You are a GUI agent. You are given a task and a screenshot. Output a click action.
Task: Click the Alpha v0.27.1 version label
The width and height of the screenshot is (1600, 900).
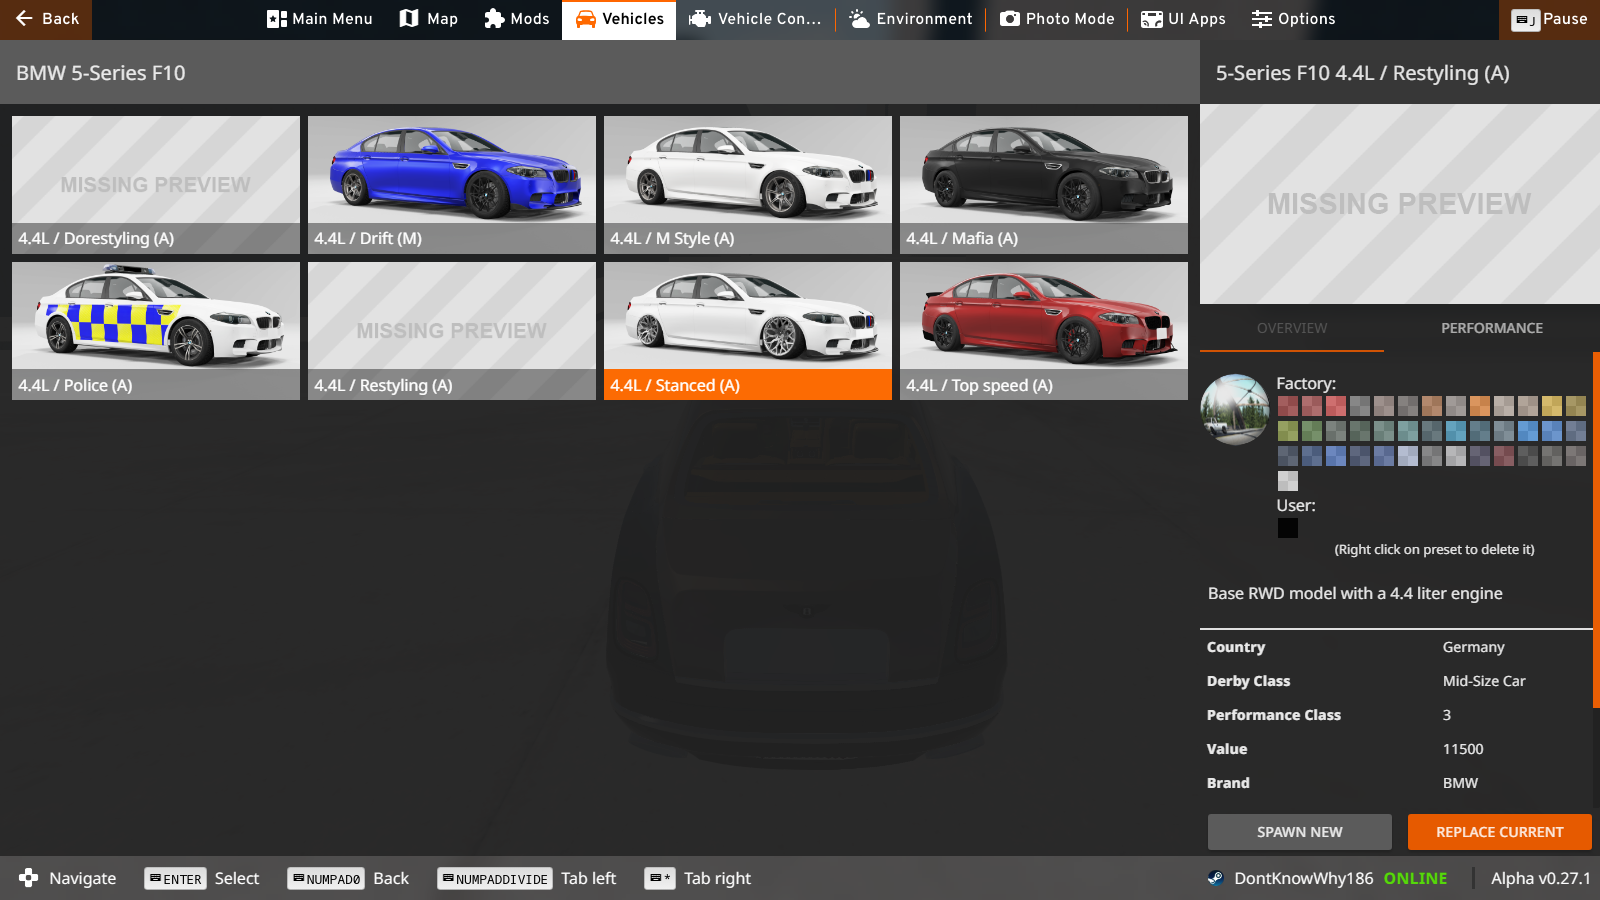pos(1541,878)
